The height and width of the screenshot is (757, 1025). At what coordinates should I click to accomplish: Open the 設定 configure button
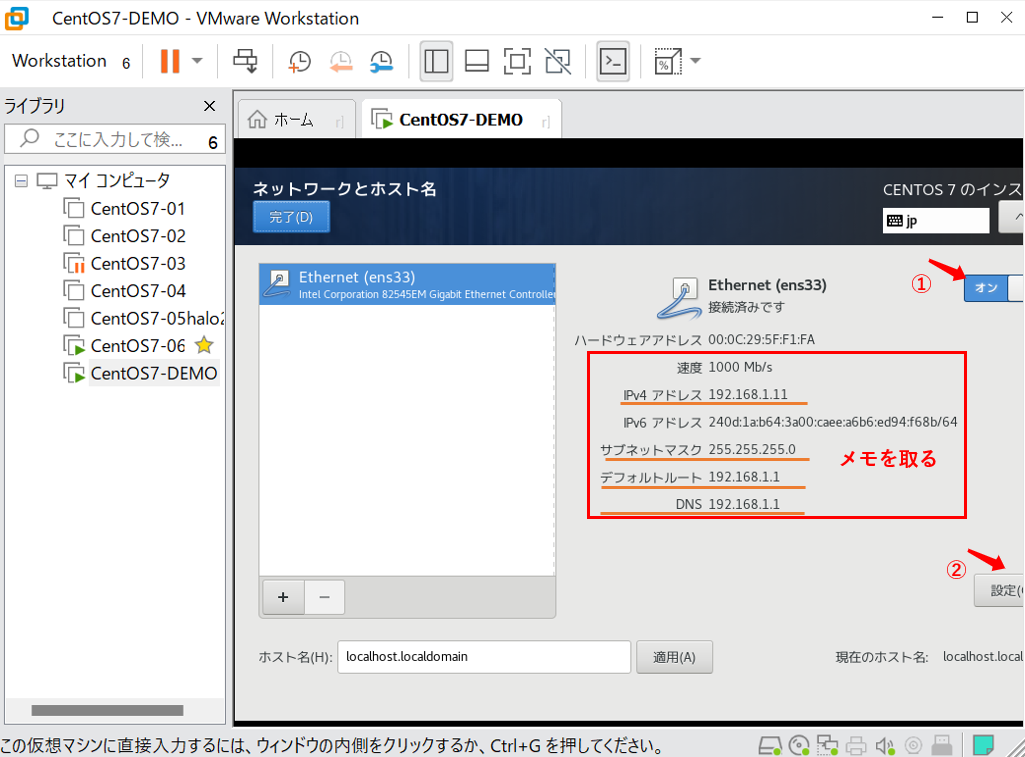coord(999,590)
